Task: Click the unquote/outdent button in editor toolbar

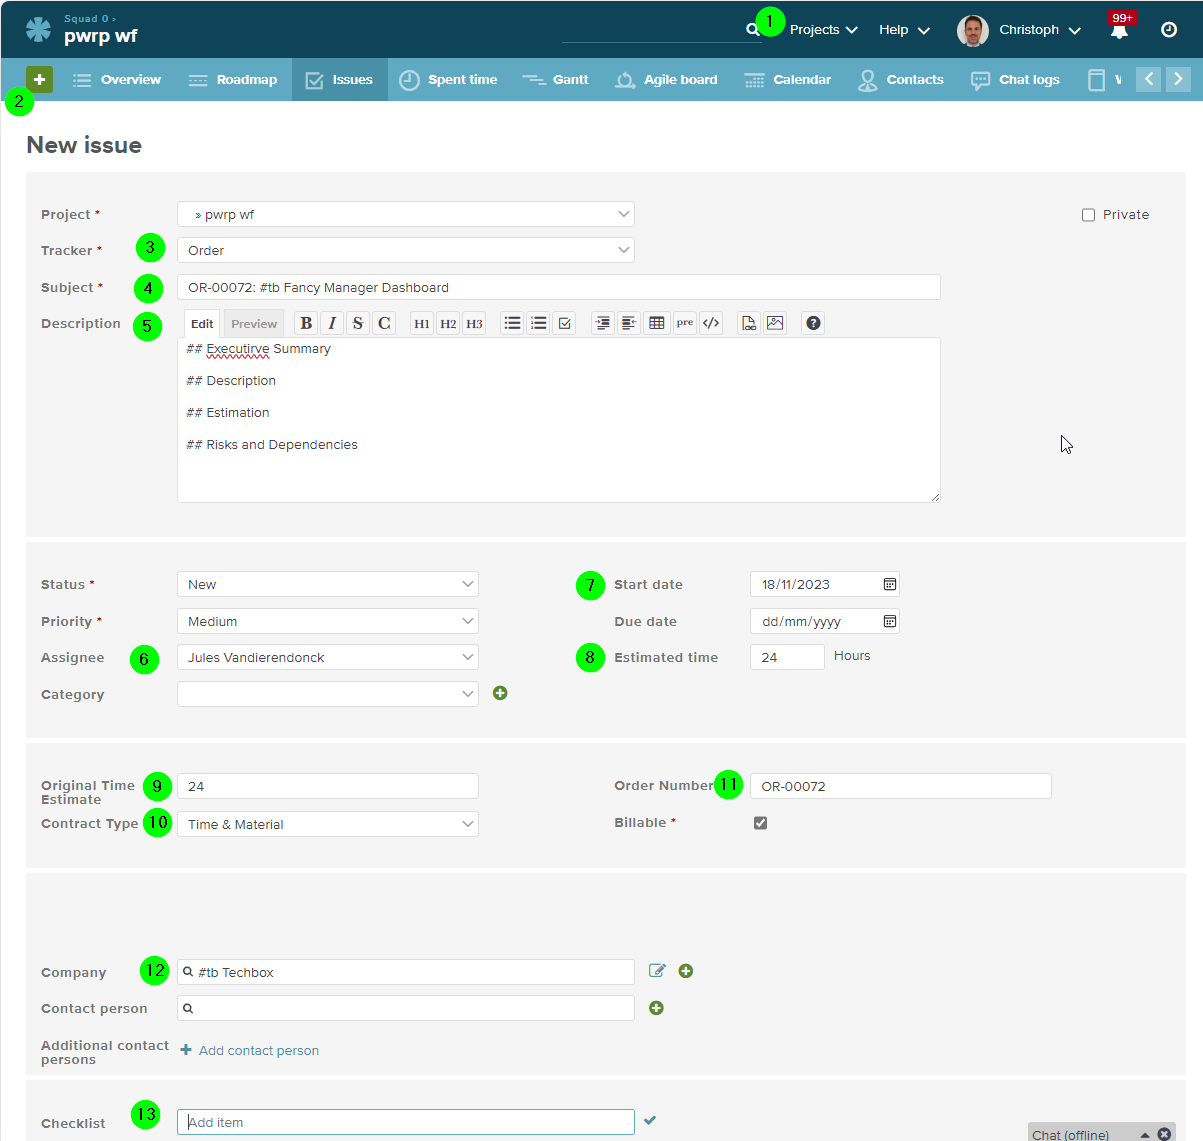Action: click(x=628, y=323)
